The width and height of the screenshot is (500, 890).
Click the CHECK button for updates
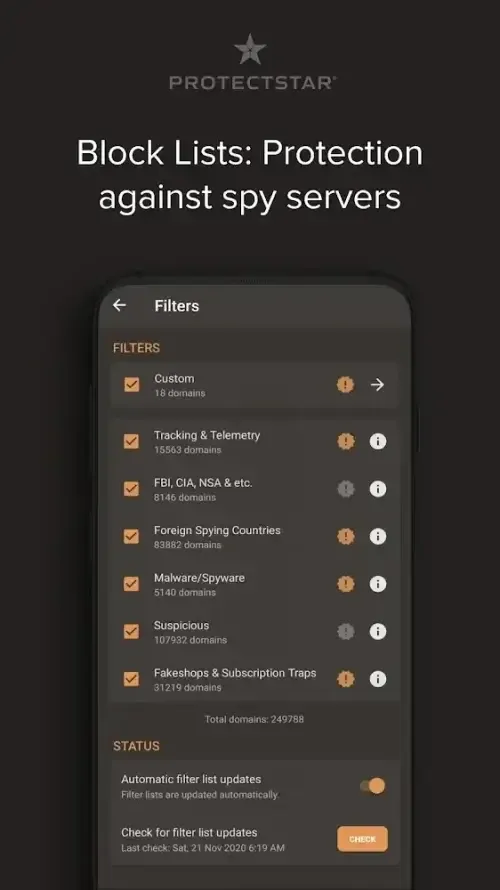(363, 839)
